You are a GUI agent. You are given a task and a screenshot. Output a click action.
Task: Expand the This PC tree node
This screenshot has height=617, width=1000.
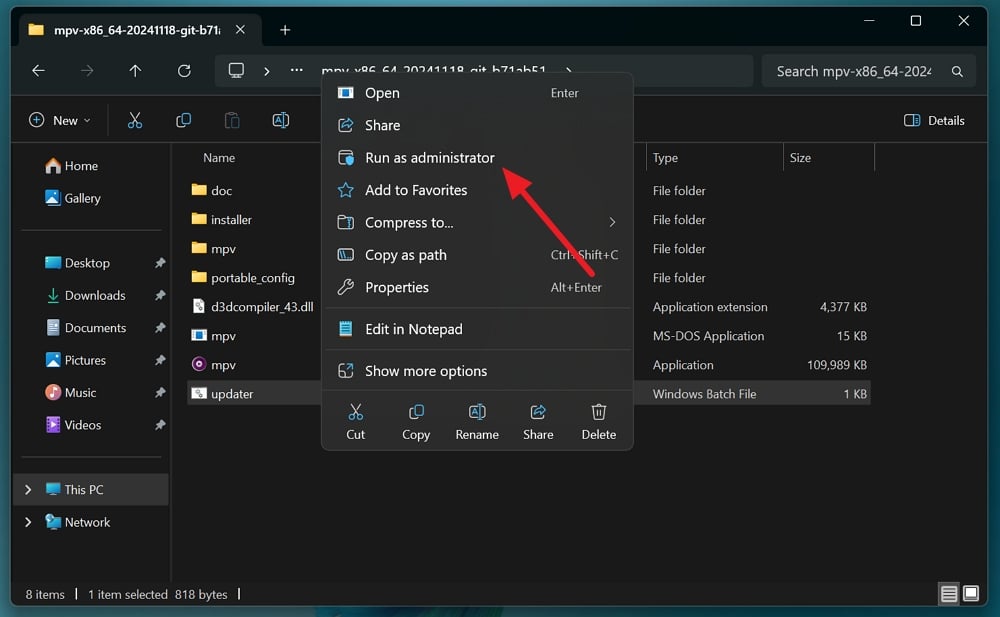(27, 489)
